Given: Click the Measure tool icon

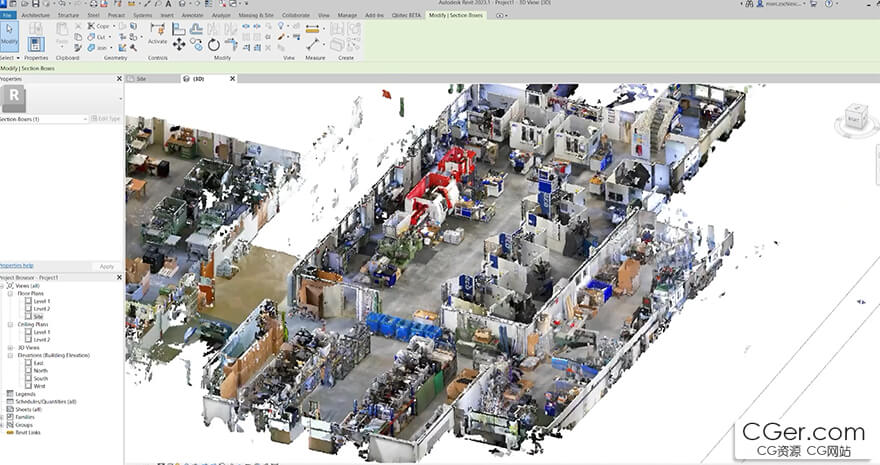Looking at the screenshot, I should pyautogui.click(x=313, y=44).
